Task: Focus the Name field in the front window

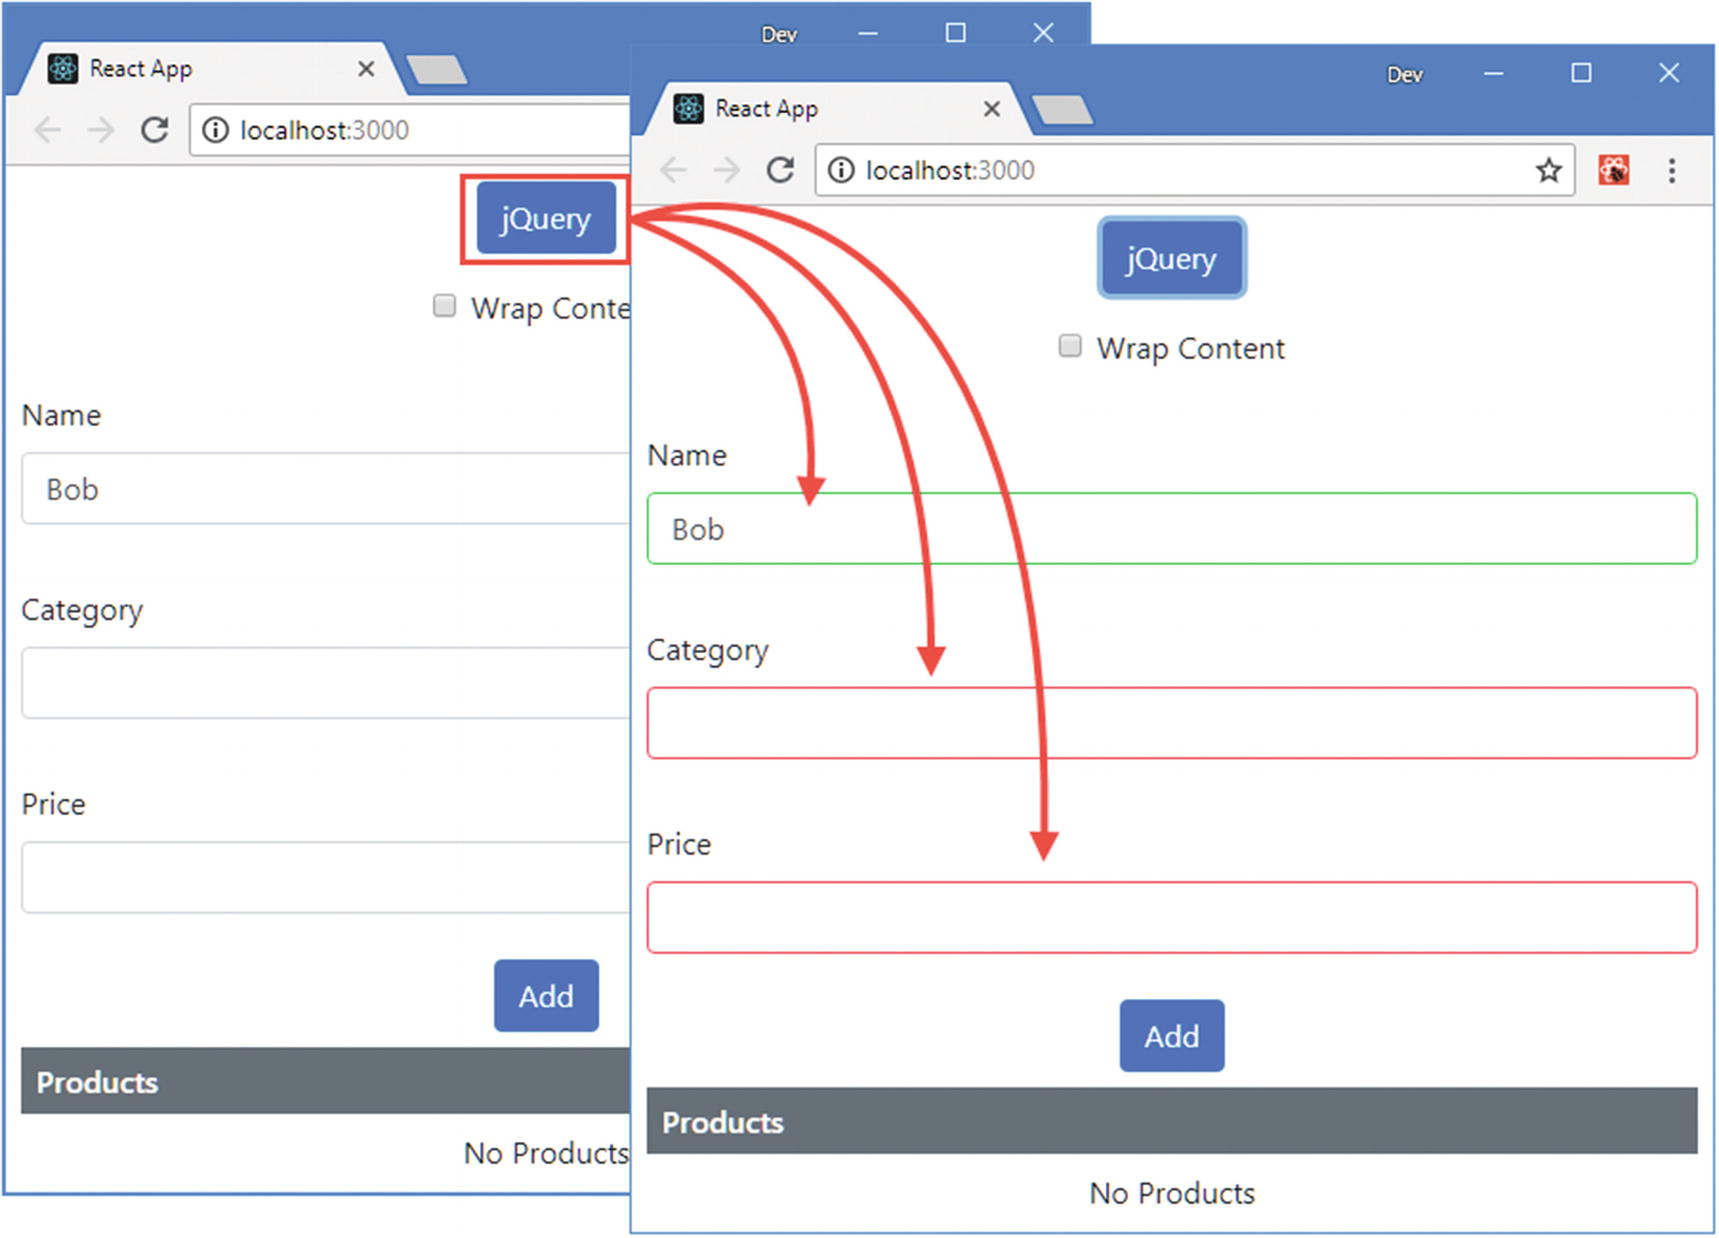Action: click(1171, 529)
